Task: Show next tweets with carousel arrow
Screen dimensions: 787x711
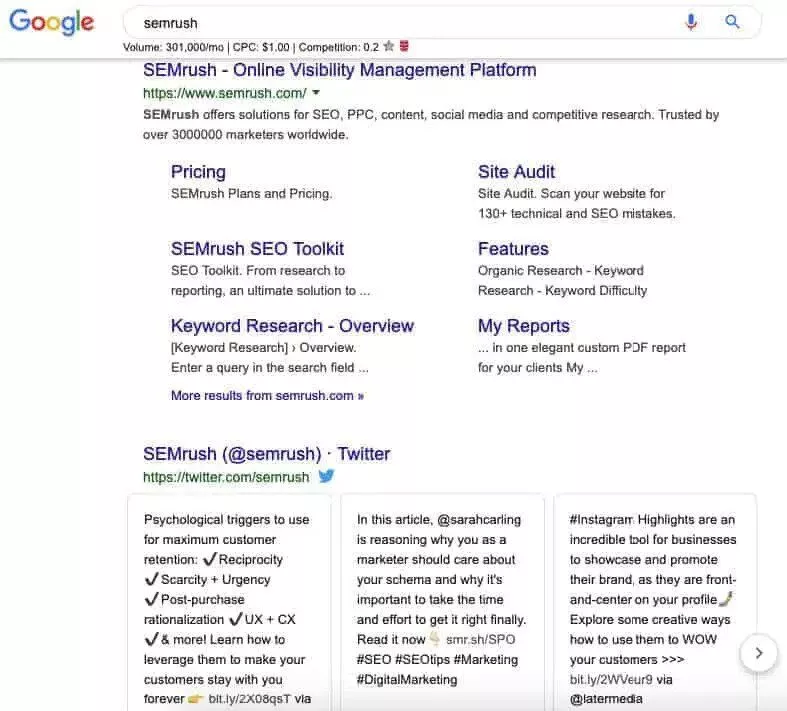Action: (x=759, y=653)
